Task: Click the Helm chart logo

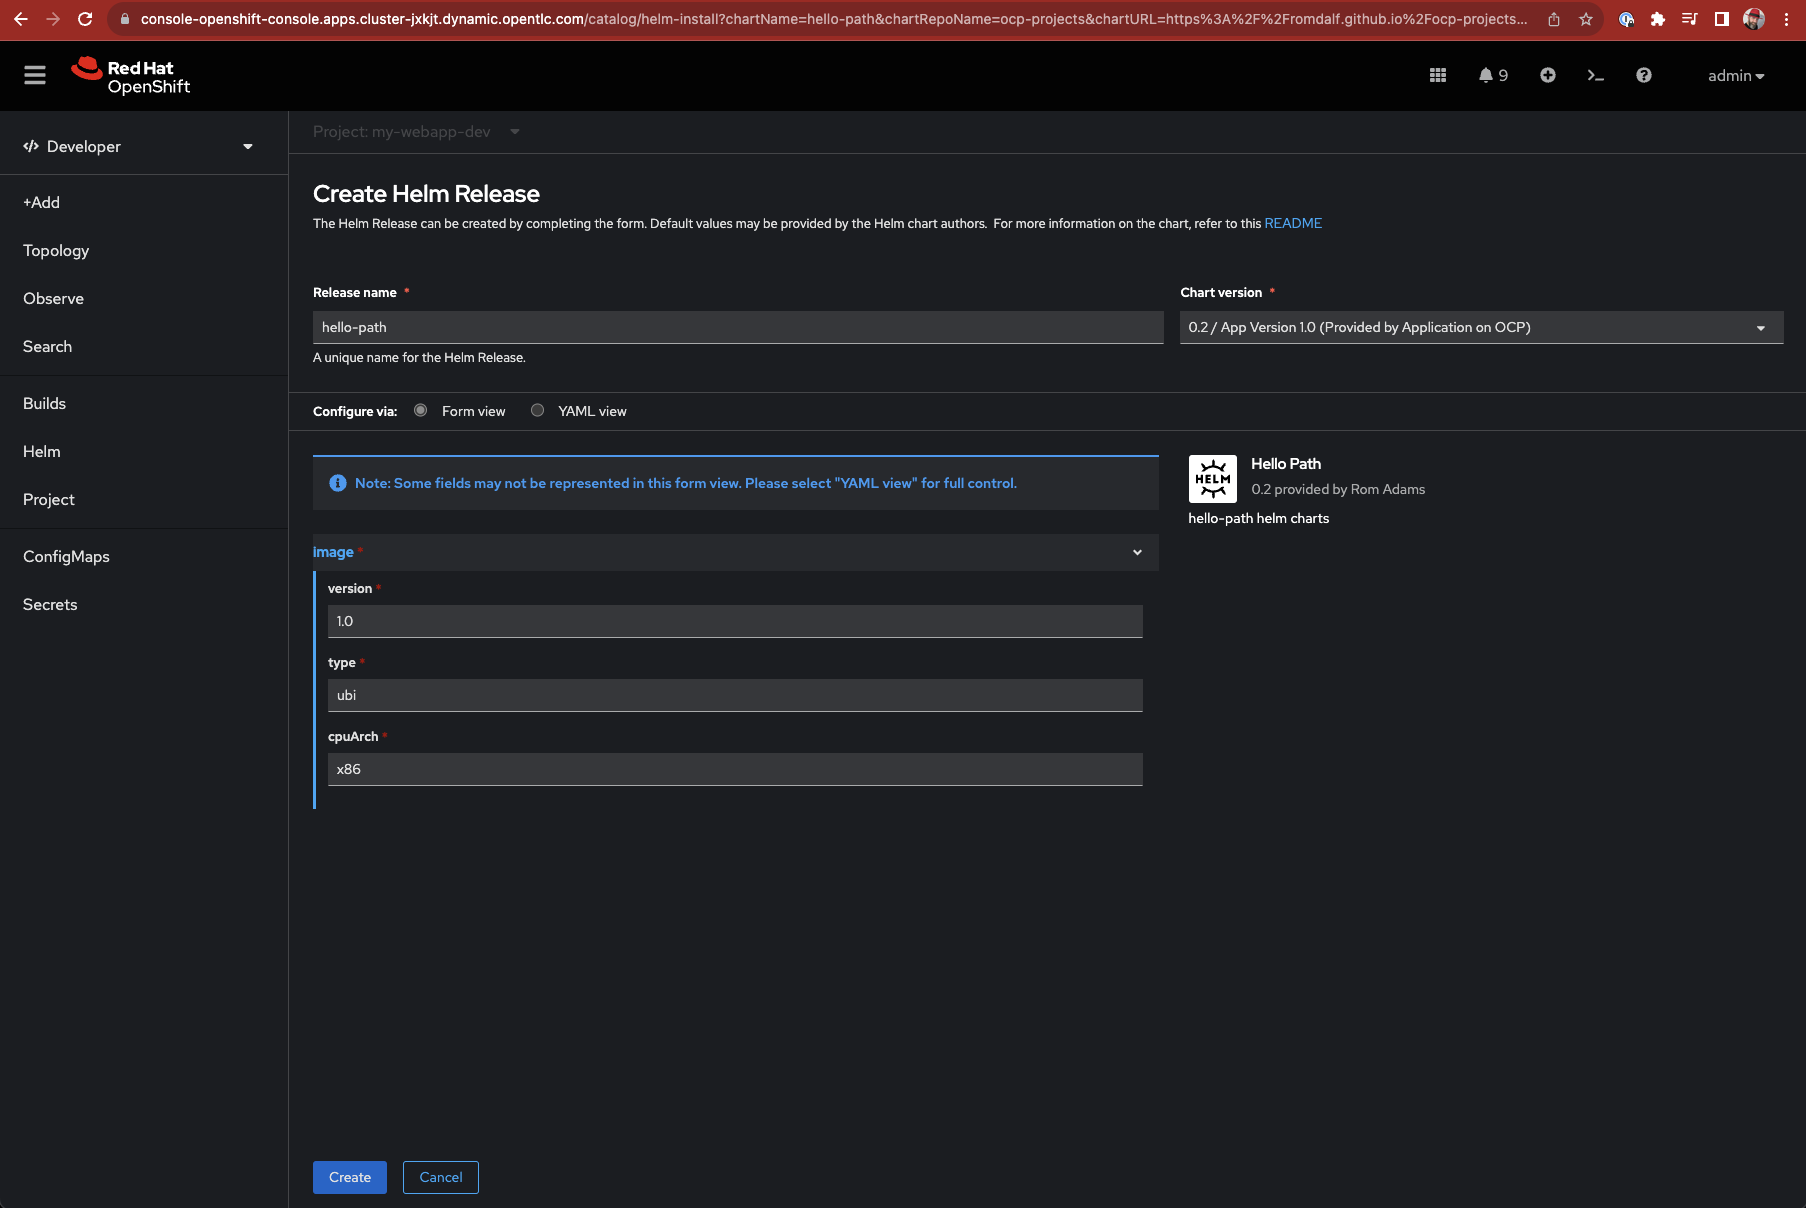Action: click(1212, 479)
